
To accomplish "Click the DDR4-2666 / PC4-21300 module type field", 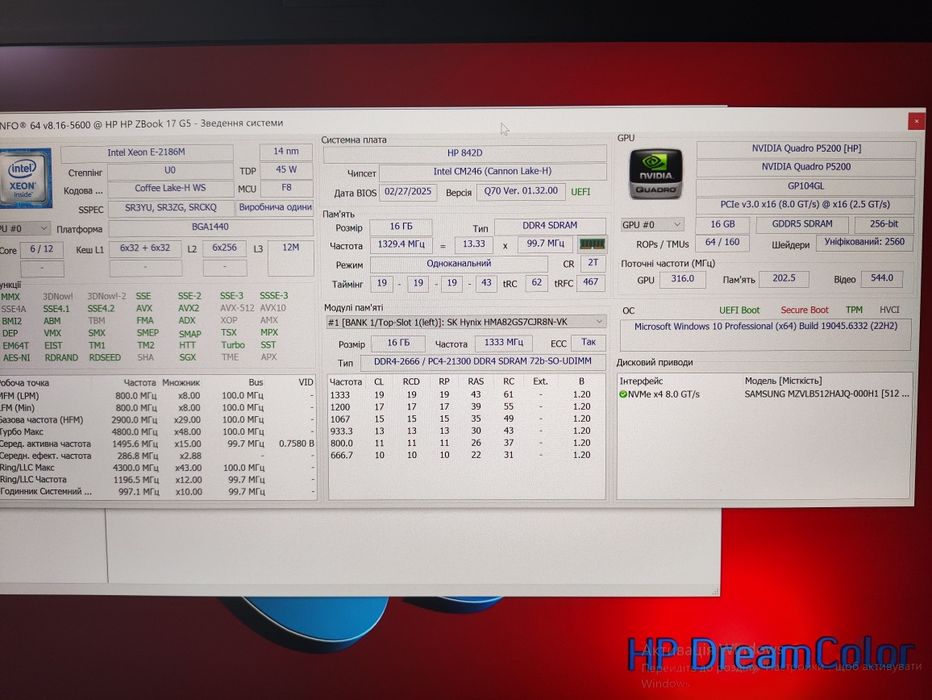I will [x=482, y=361].
